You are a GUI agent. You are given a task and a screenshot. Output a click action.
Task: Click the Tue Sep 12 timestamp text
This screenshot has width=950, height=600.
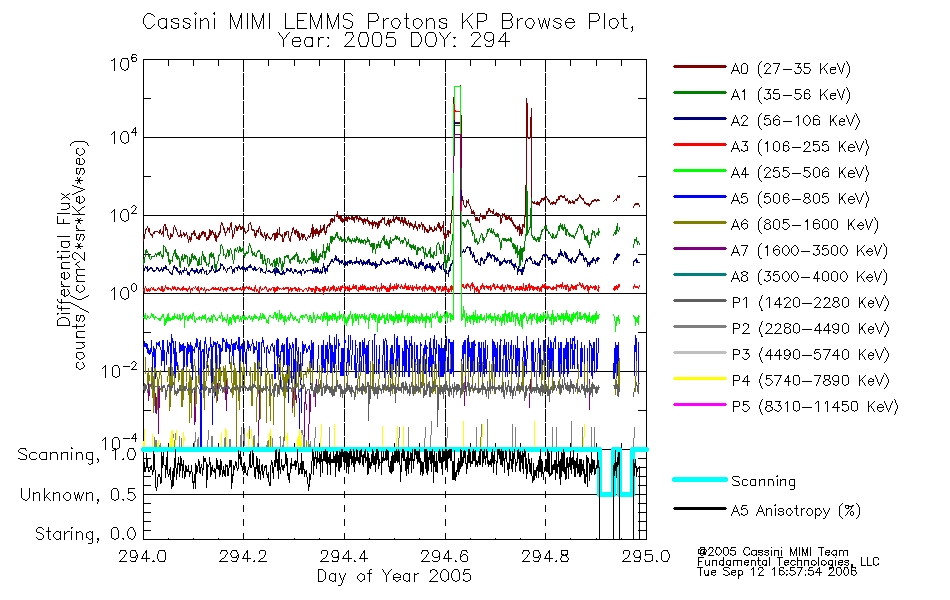coord(777,572)
